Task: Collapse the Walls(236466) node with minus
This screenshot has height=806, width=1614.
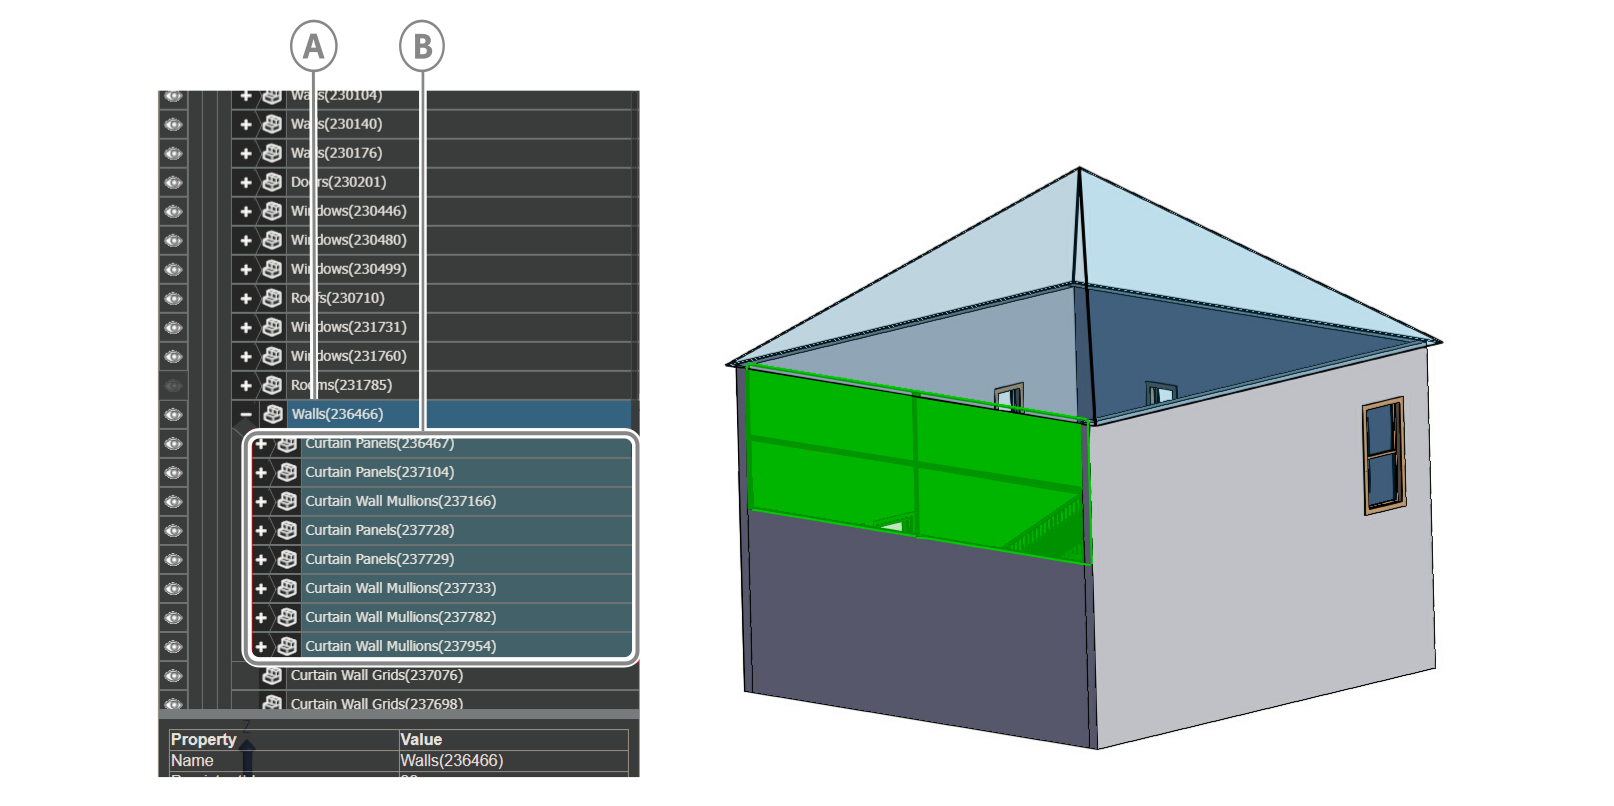Action: pyautogui.click(x=246, y=414)
